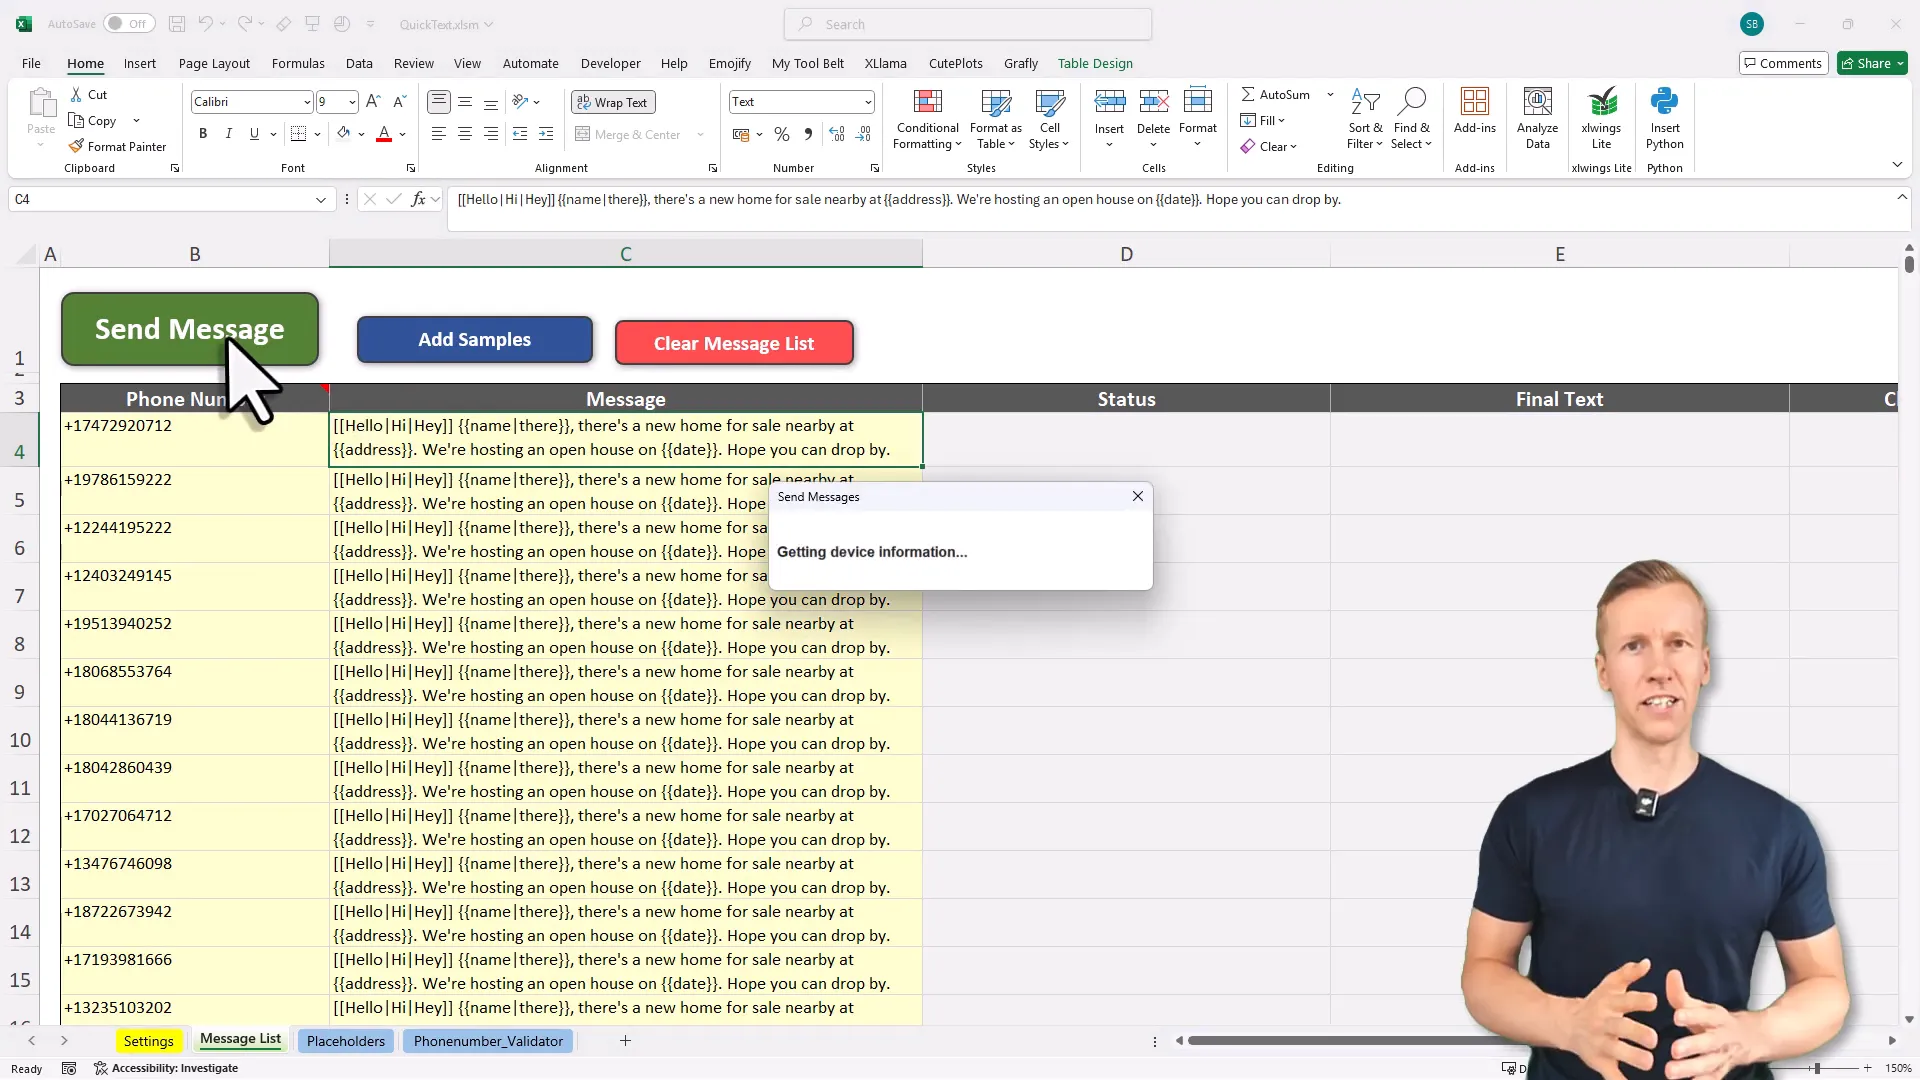This screenshot has width=1920, height=1080.
Task: Click the Send Message button
Action: click(189, 329)
